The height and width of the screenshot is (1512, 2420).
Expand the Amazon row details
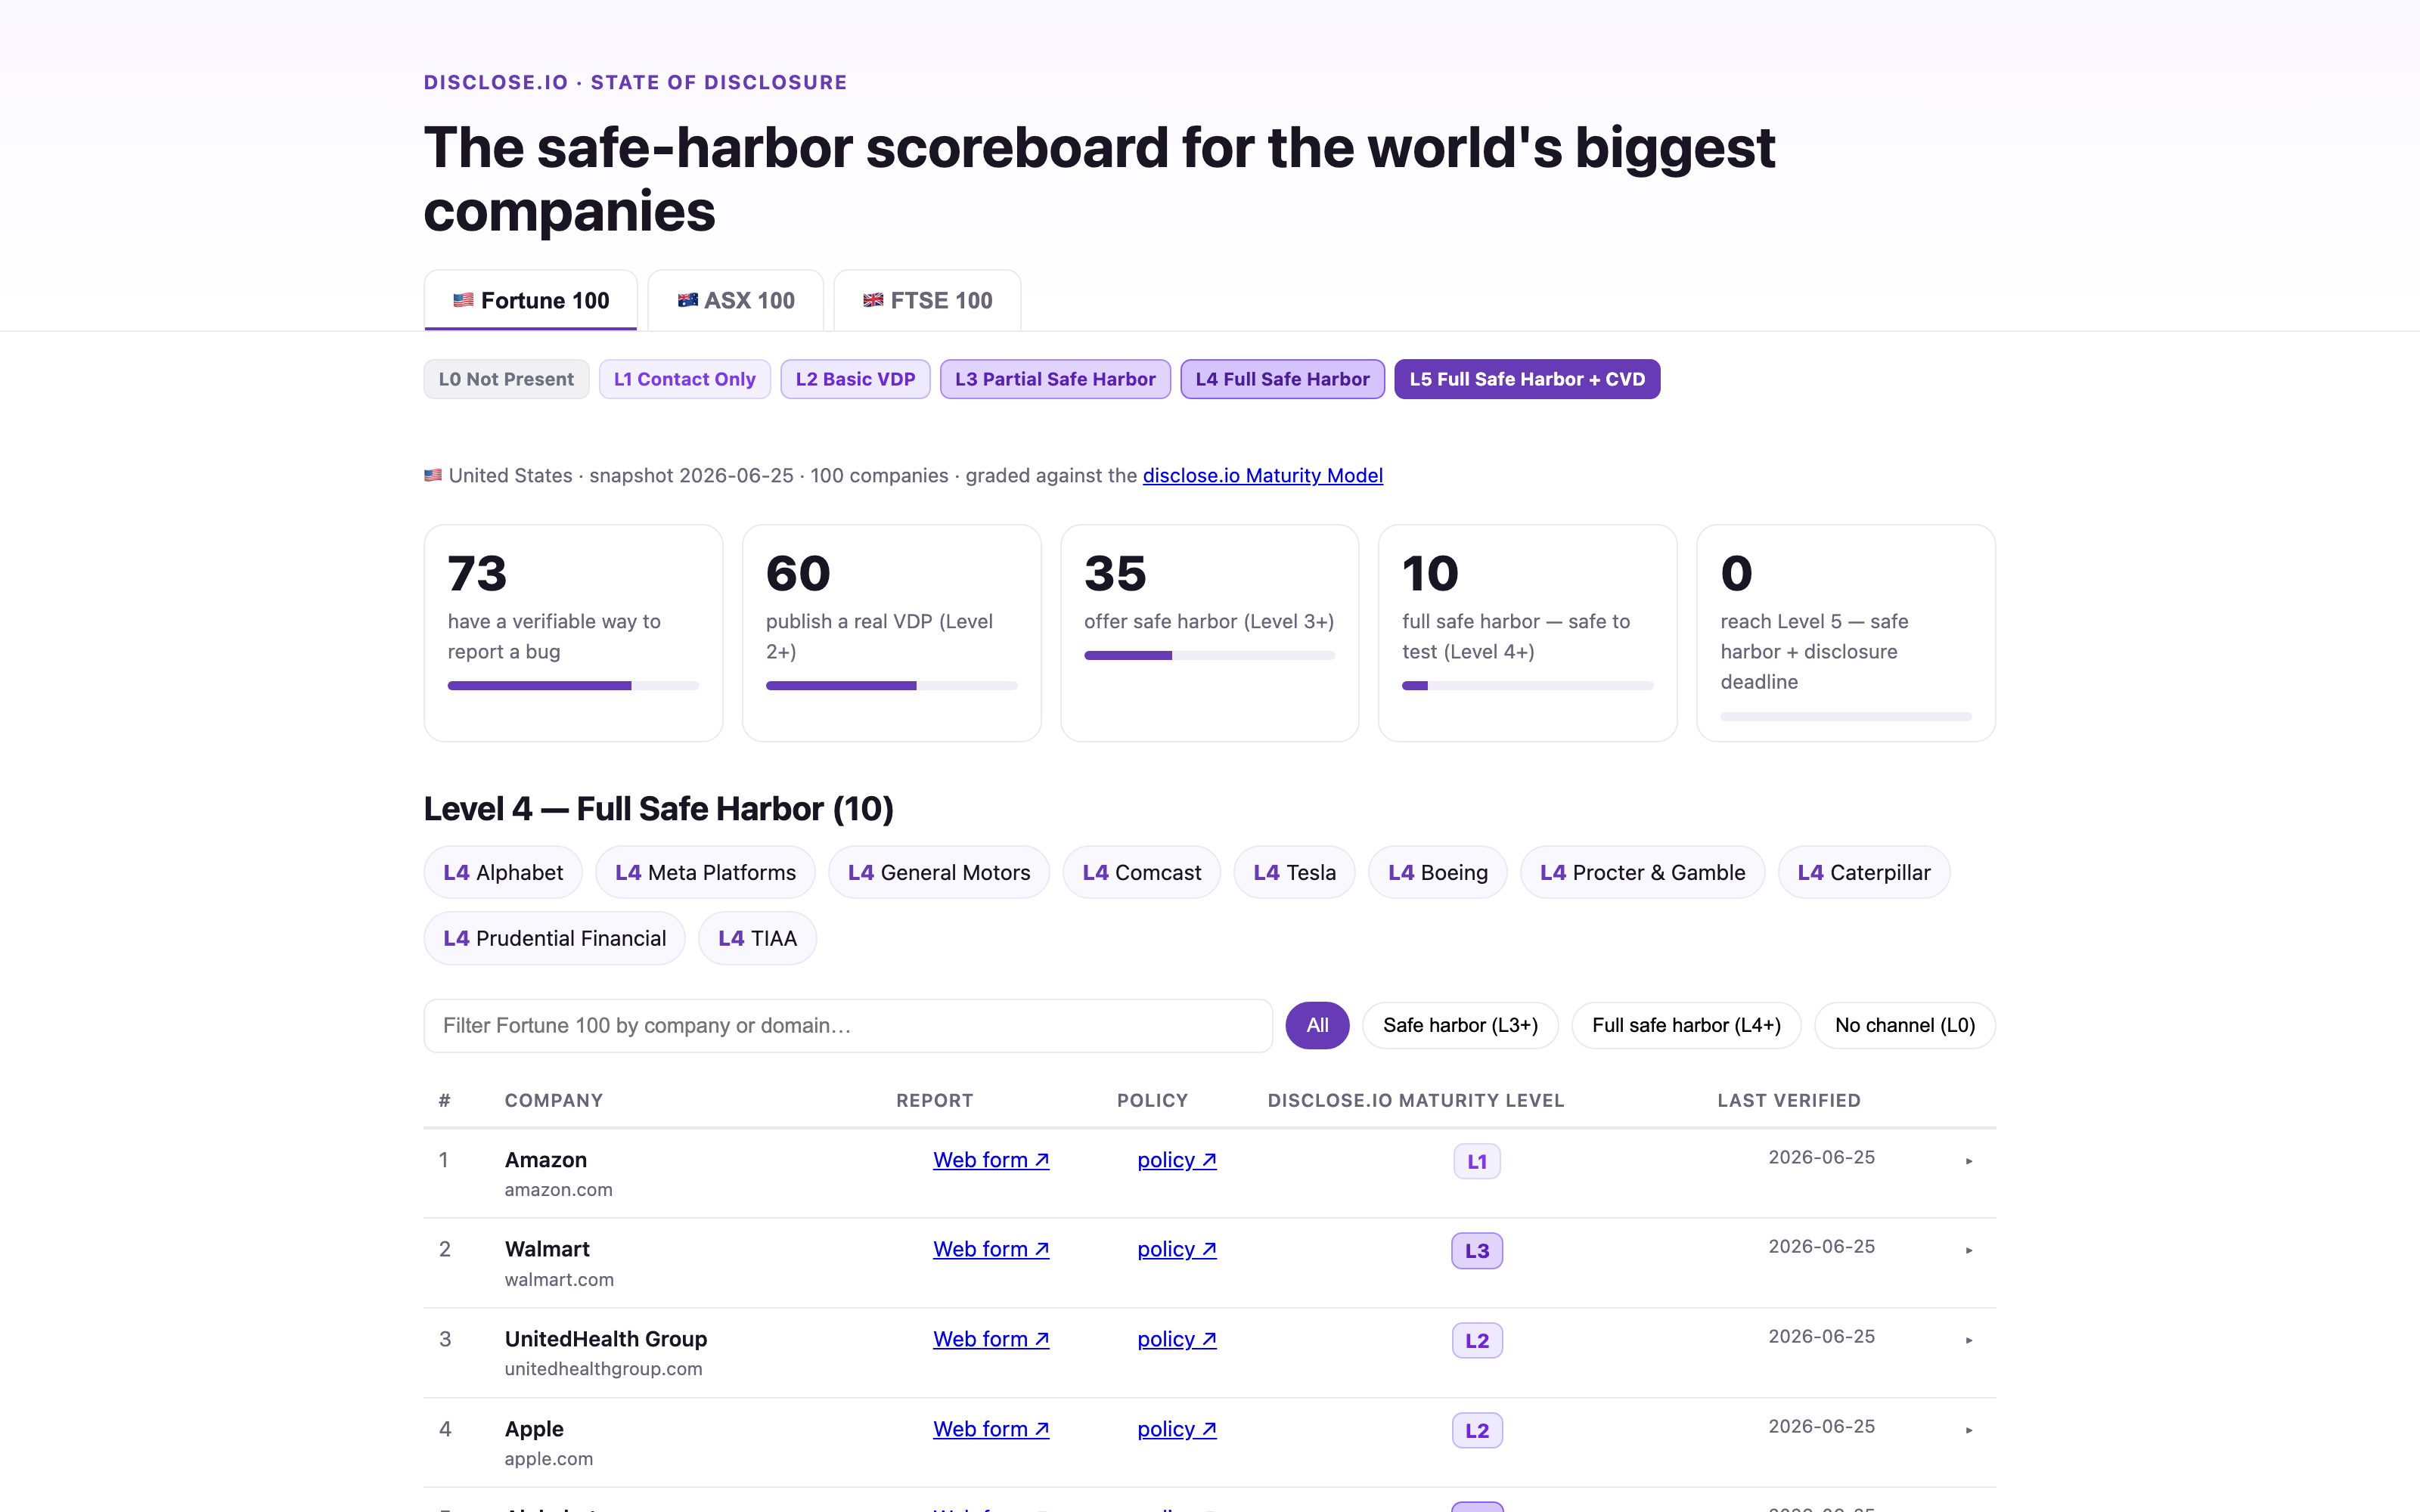coord(1969,1161)
